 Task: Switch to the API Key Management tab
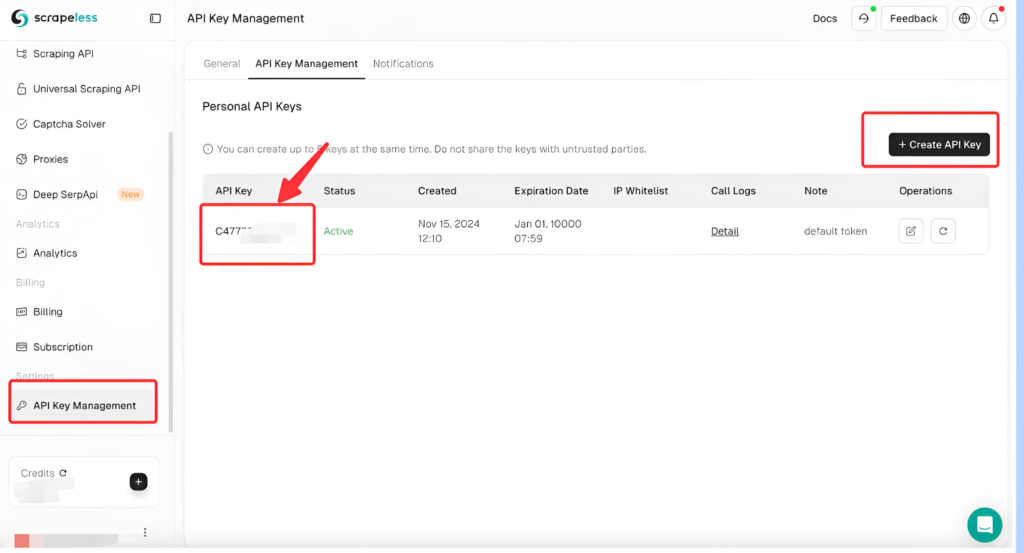point(306,64)
